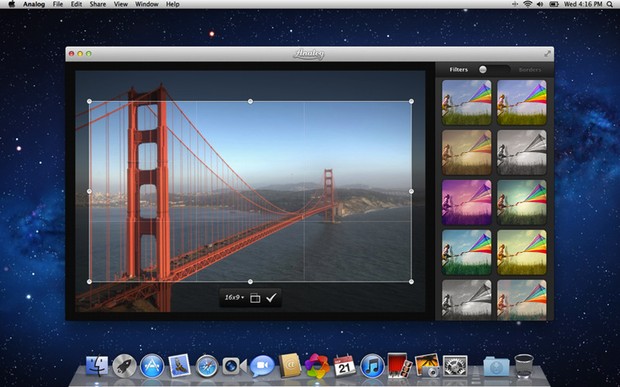Click the bottom-right crop corner handle

412,282
